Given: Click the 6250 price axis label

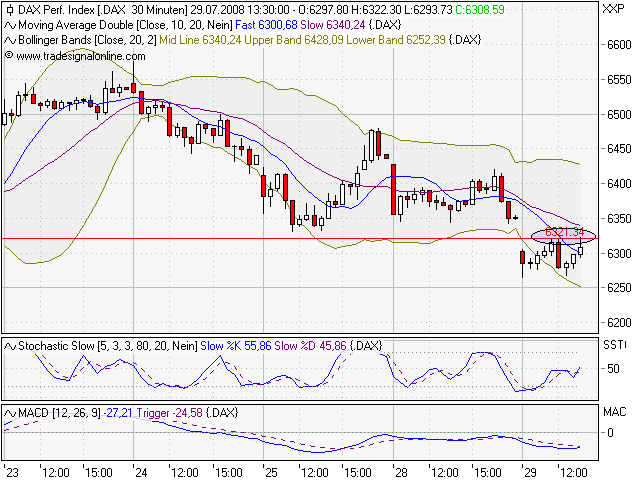Looking at the screenshot, I should click(x=619, y=288).
